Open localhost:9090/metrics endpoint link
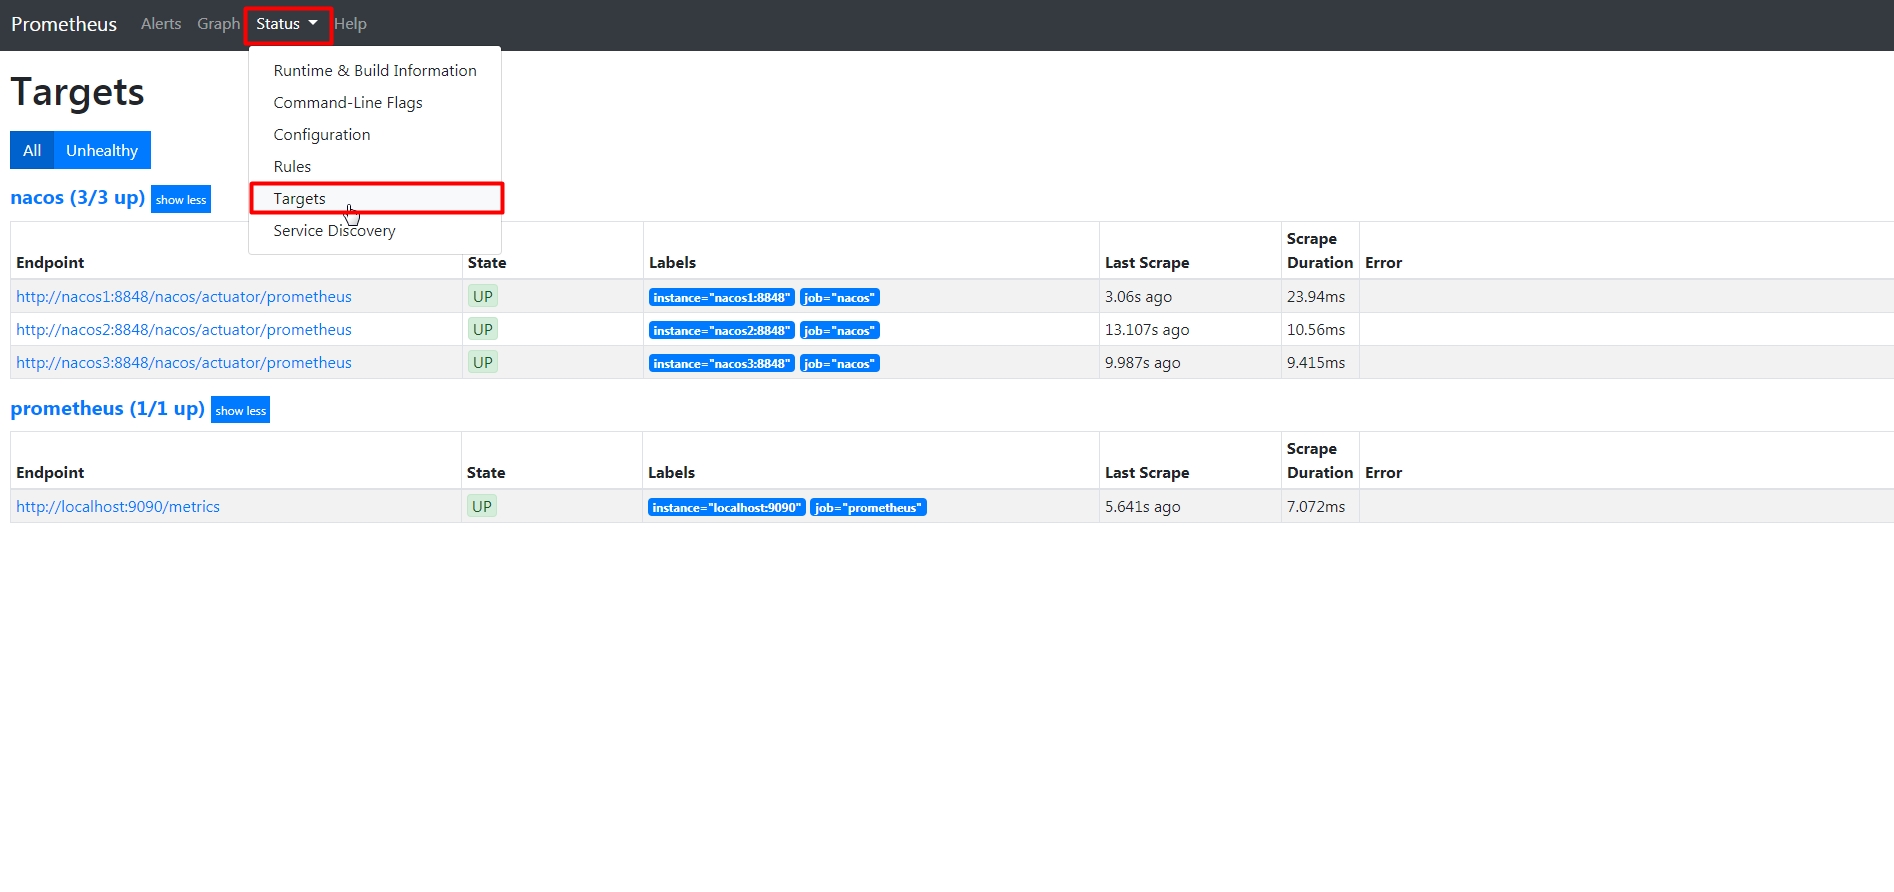 (118, 507)
